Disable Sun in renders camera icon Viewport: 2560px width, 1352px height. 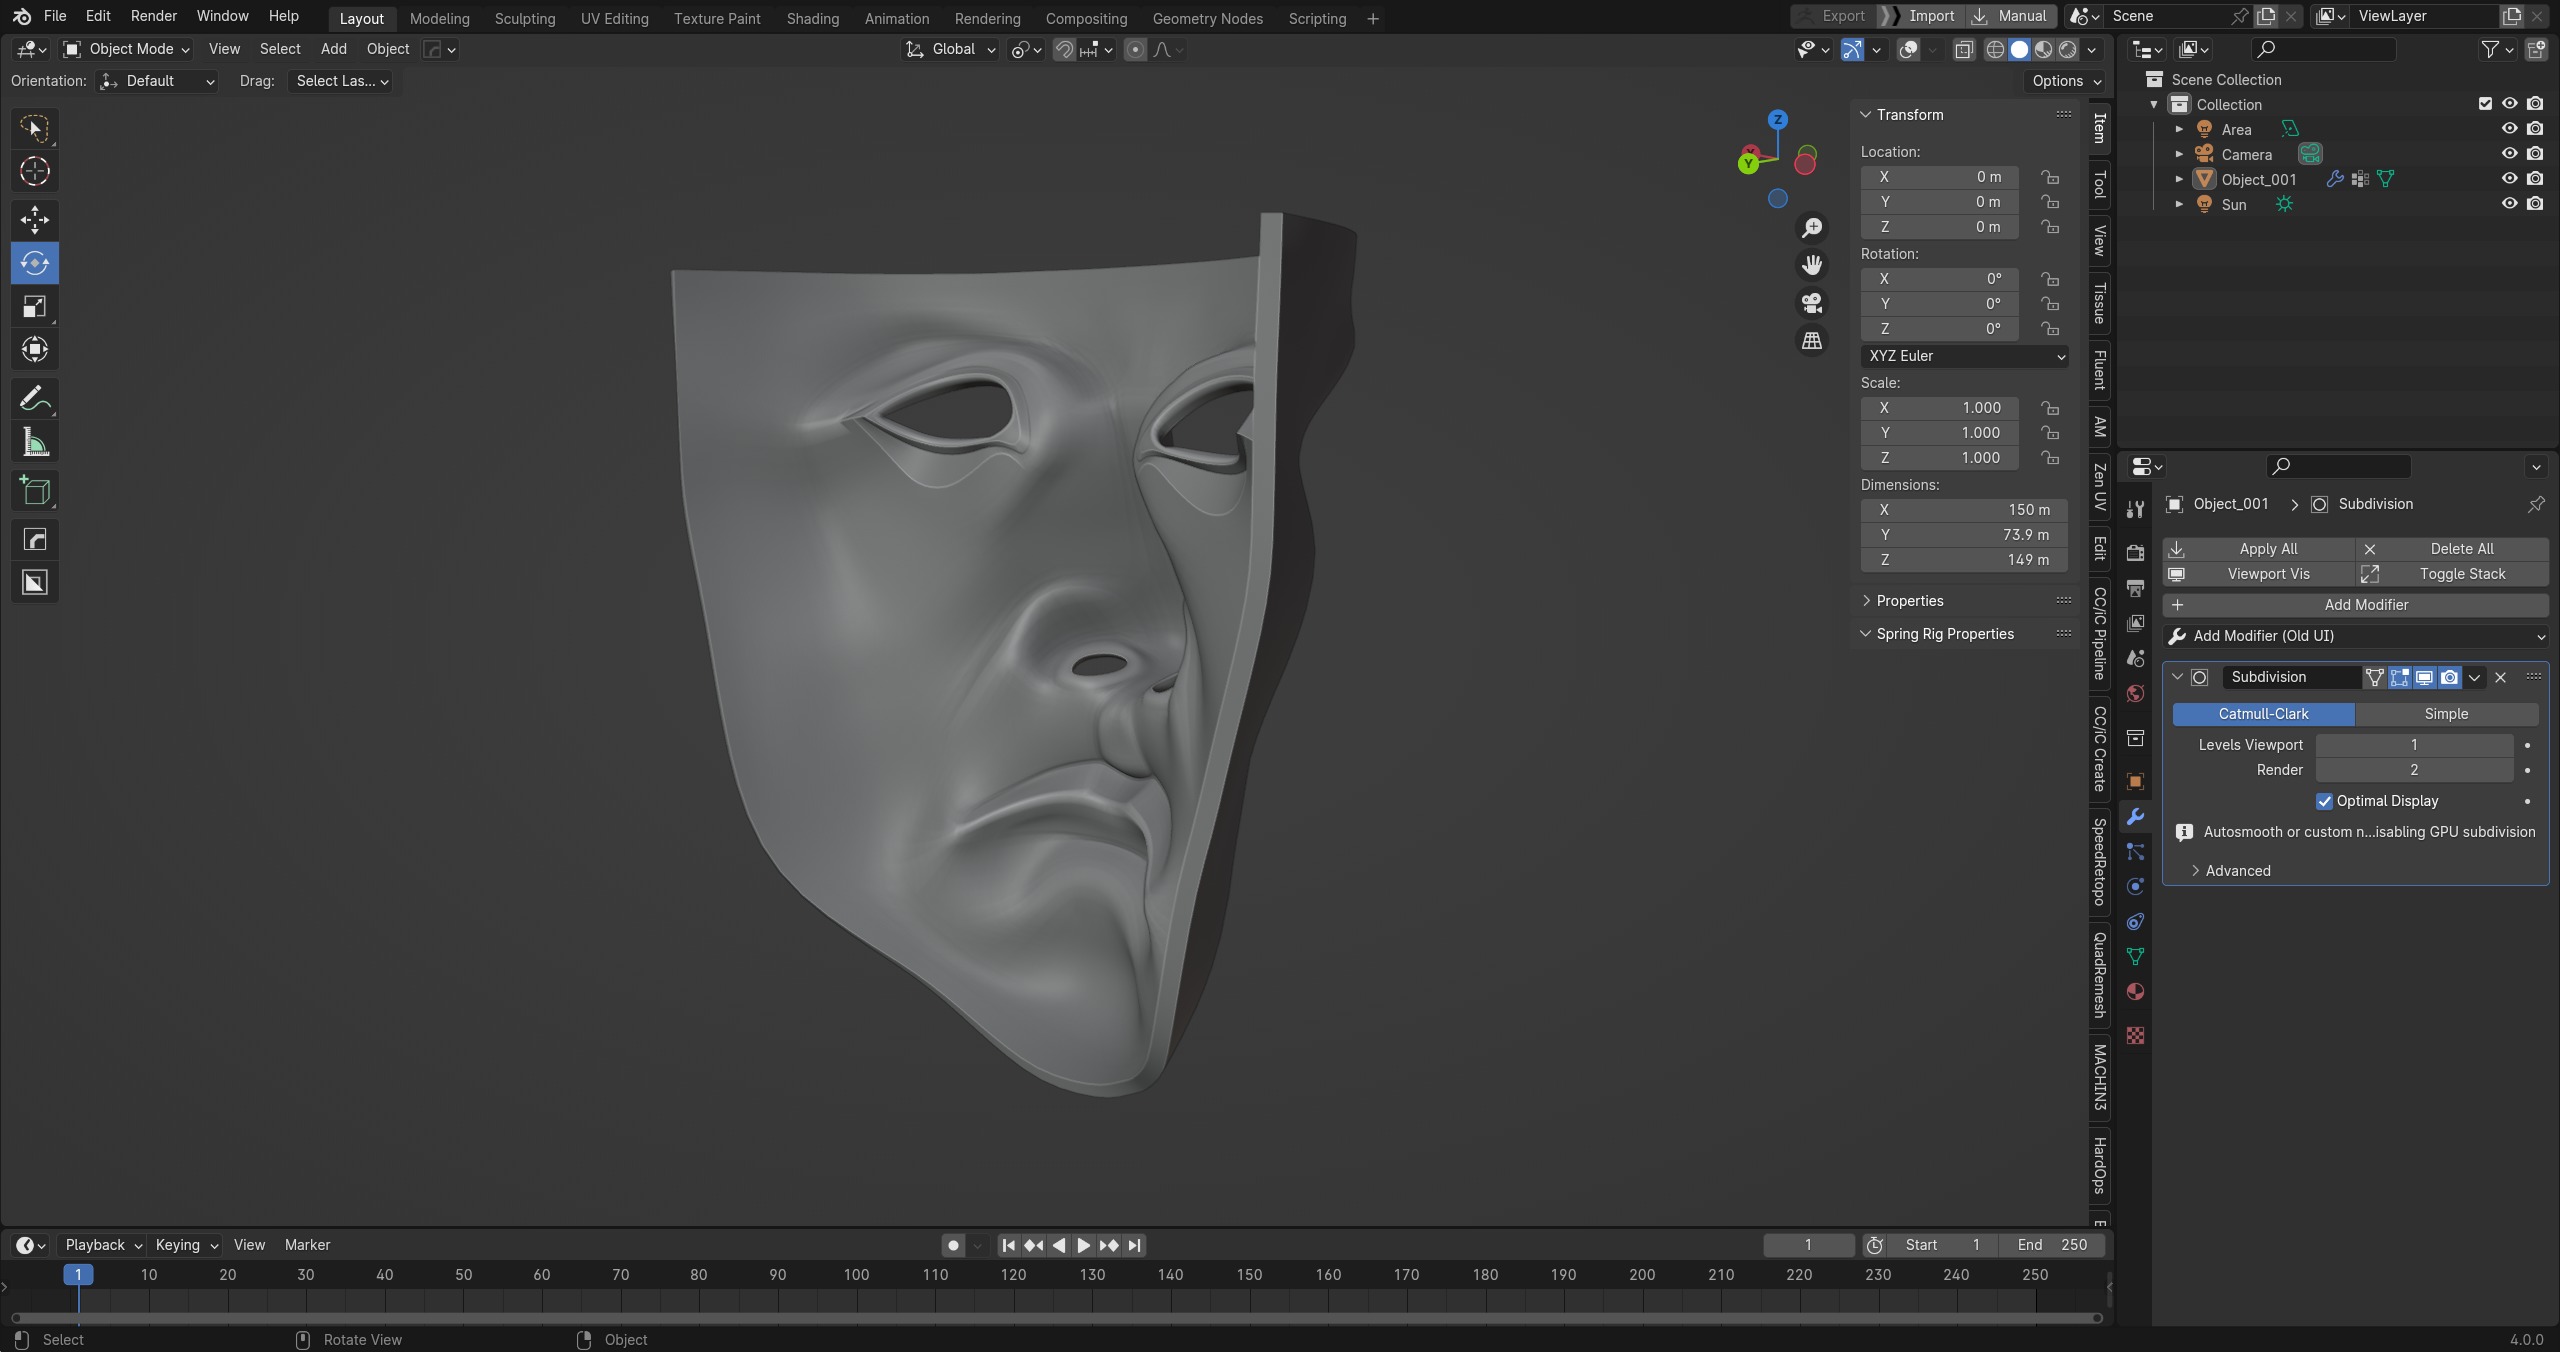pyautogui.click(x=2534, y=204)
